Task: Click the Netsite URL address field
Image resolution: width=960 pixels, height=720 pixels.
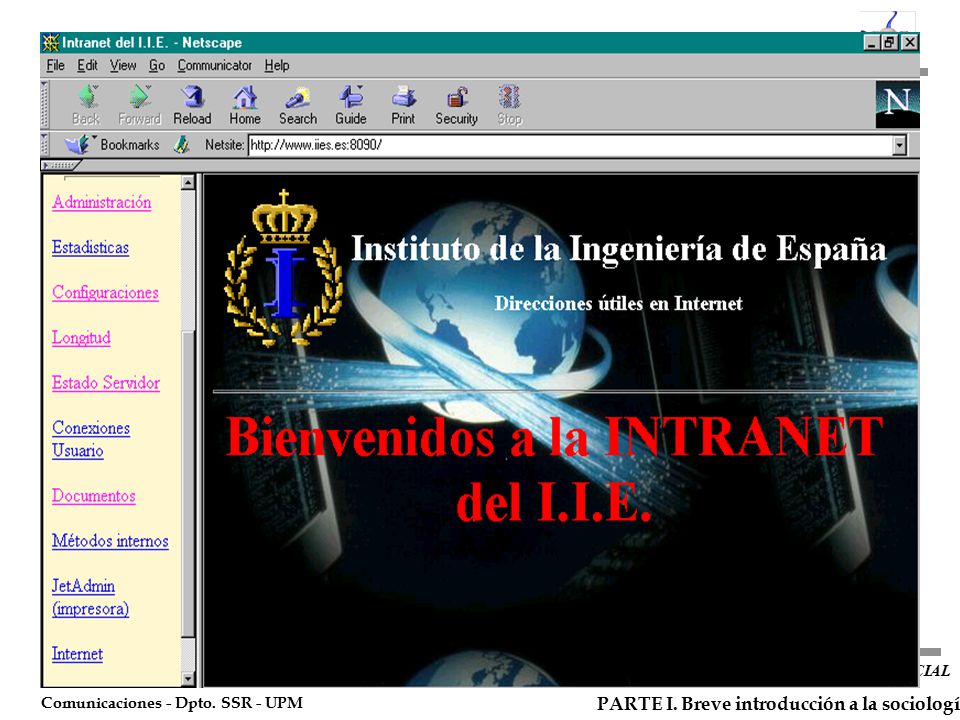Action: tap(570, 146)
